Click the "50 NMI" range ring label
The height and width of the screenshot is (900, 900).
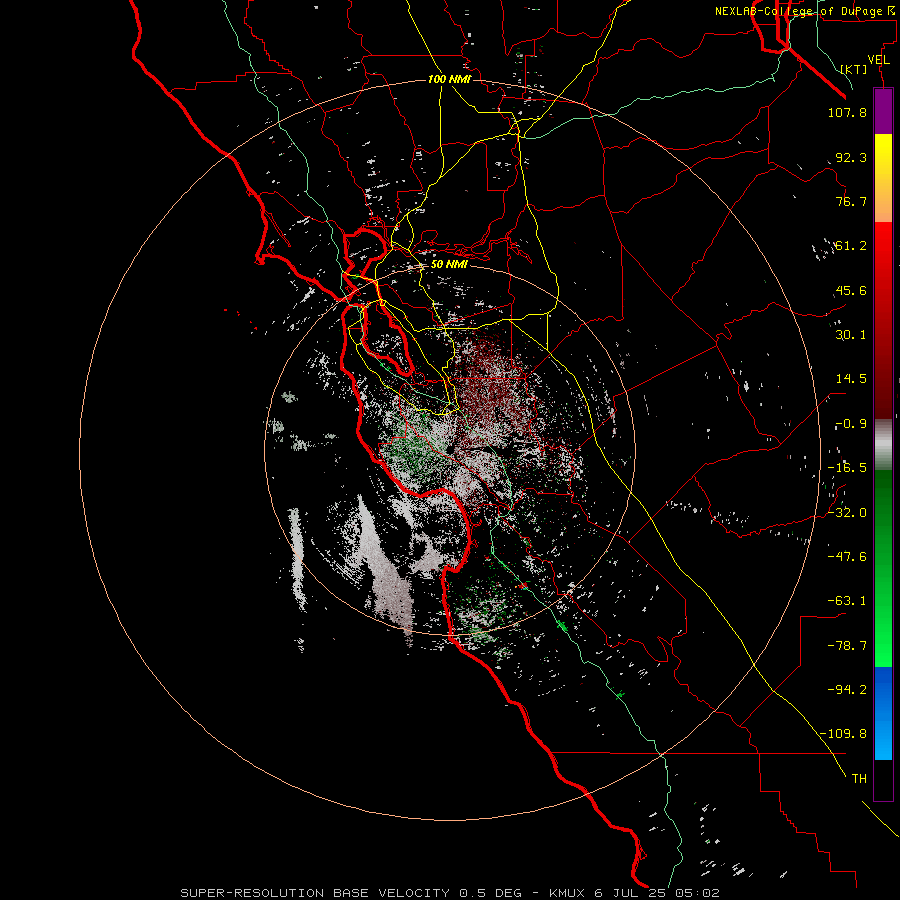449,264
